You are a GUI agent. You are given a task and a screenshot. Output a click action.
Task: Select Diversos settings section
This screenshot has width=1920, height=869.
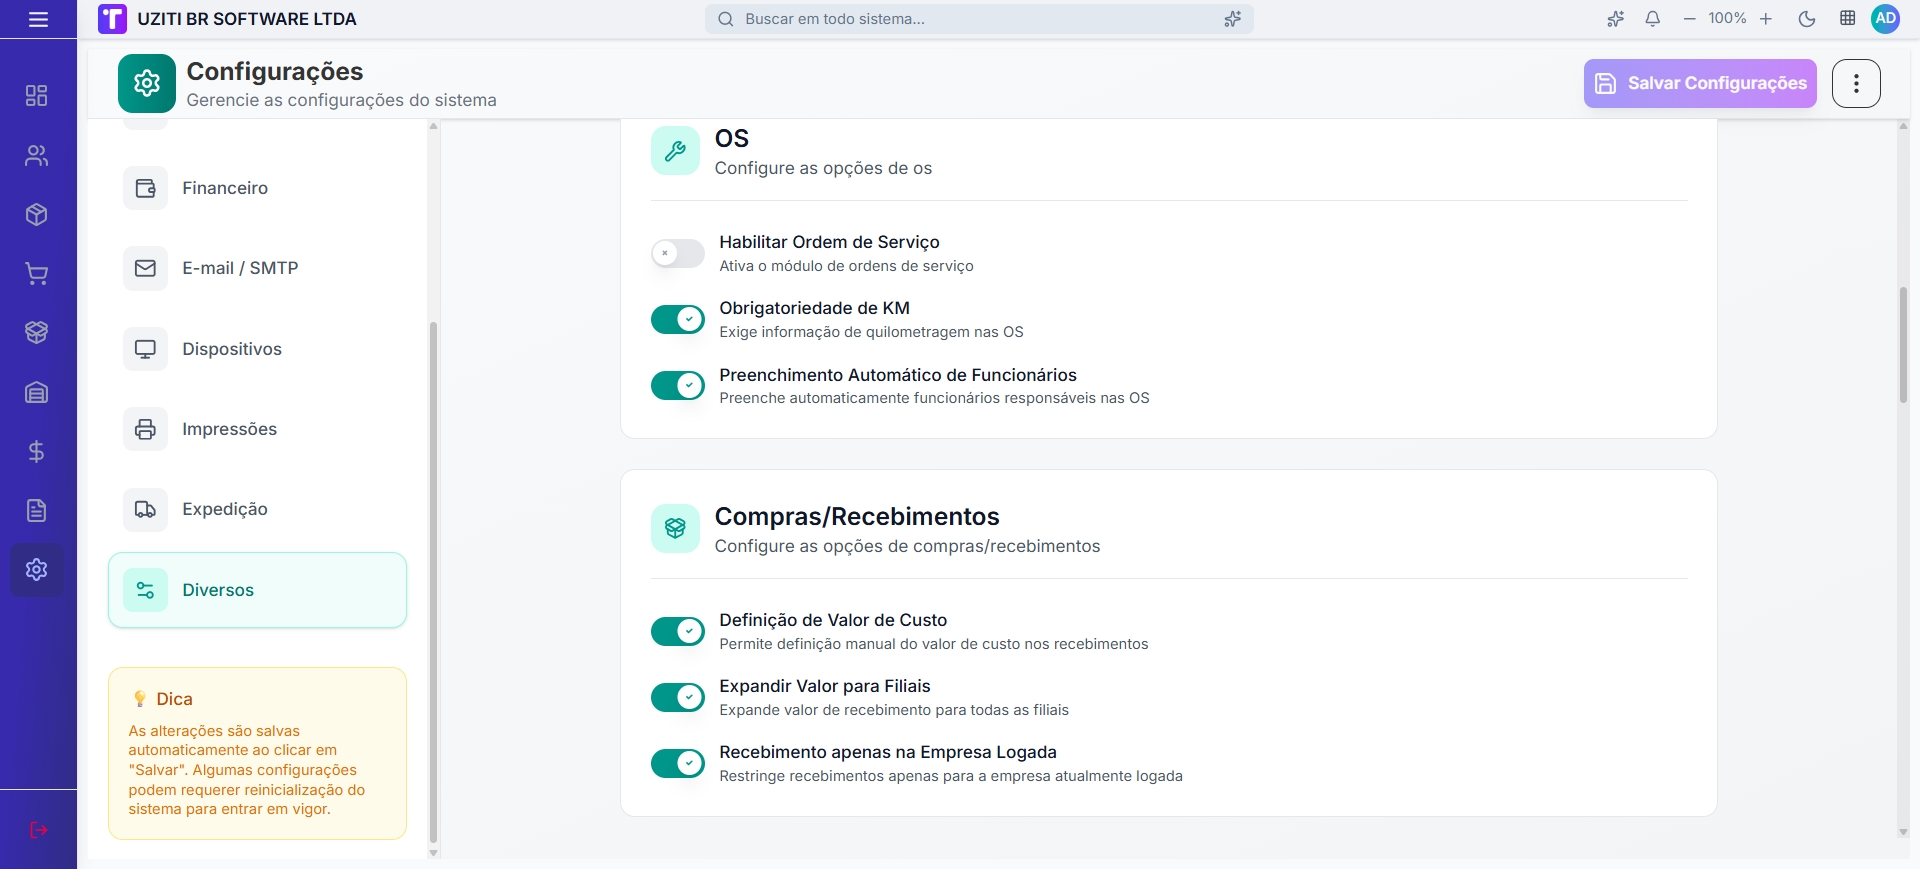click(257, 590)
